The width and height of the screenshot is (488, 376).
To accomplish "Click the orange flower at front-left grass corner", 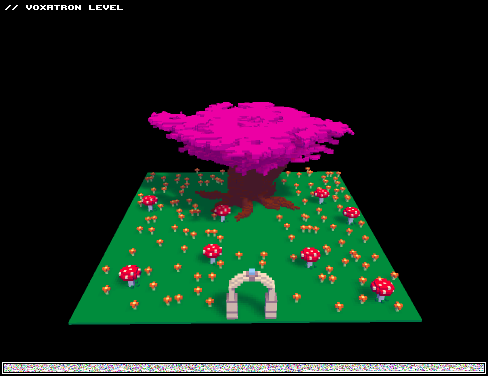I will coord(134,304).
